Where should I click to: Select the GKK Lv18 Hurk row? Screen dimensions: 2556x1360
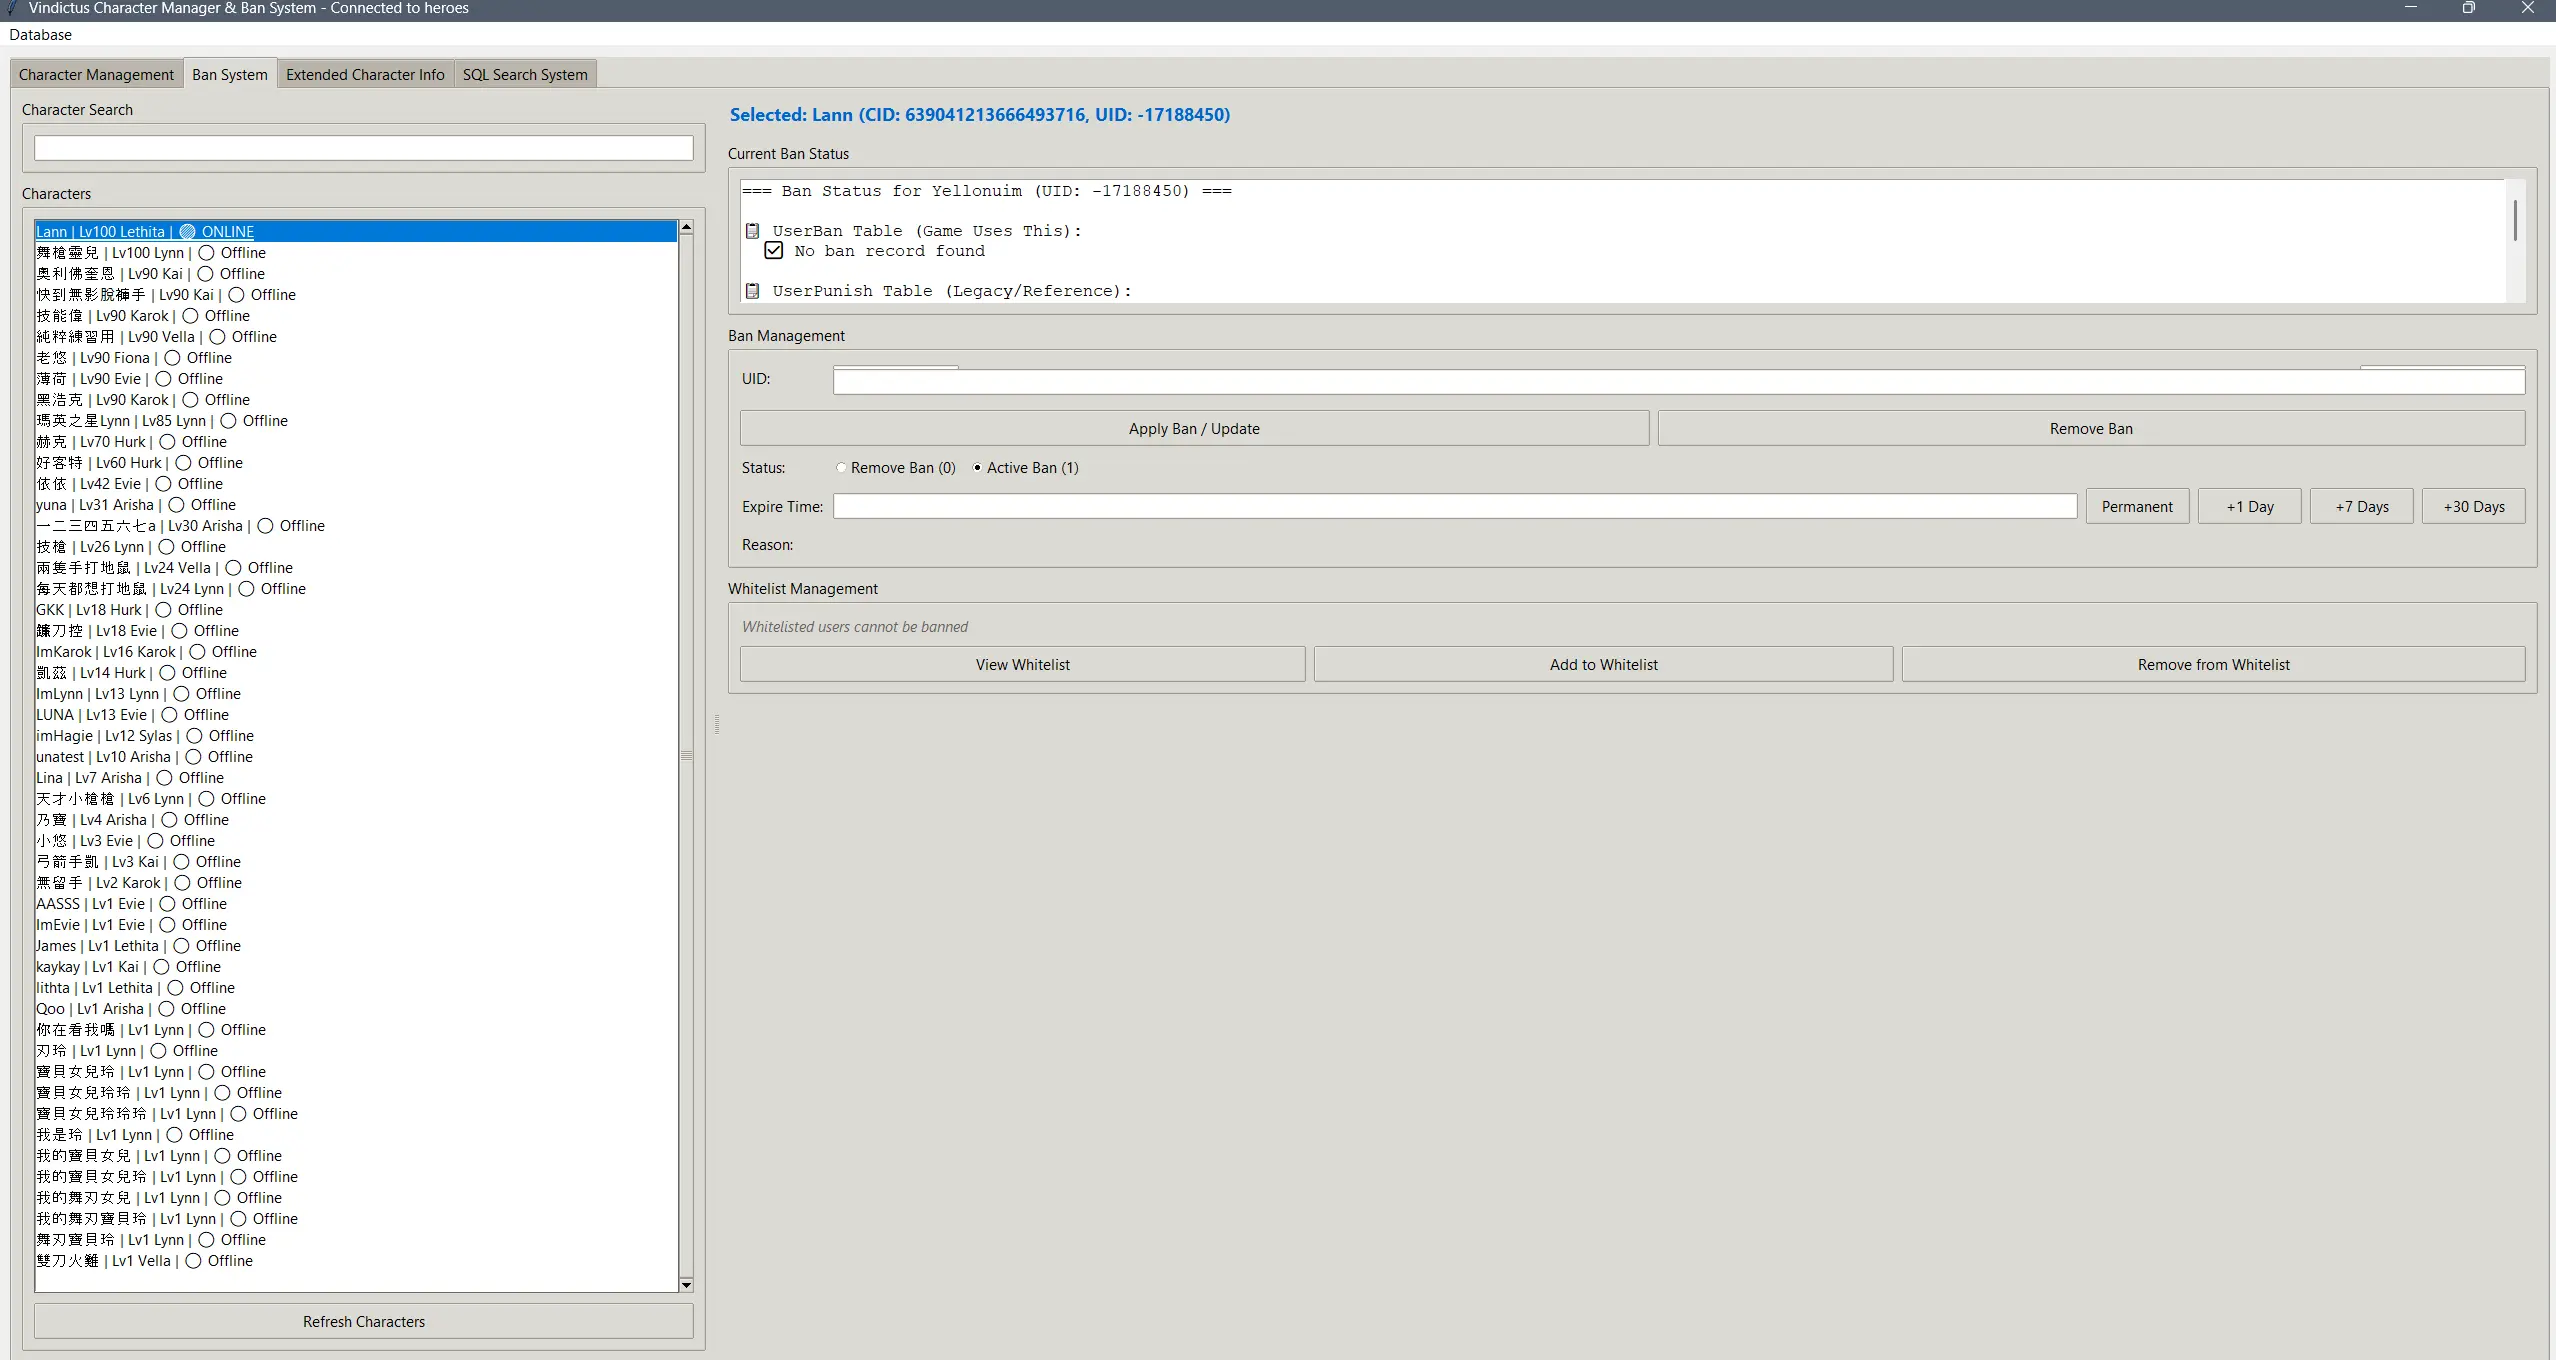(355, 609)
